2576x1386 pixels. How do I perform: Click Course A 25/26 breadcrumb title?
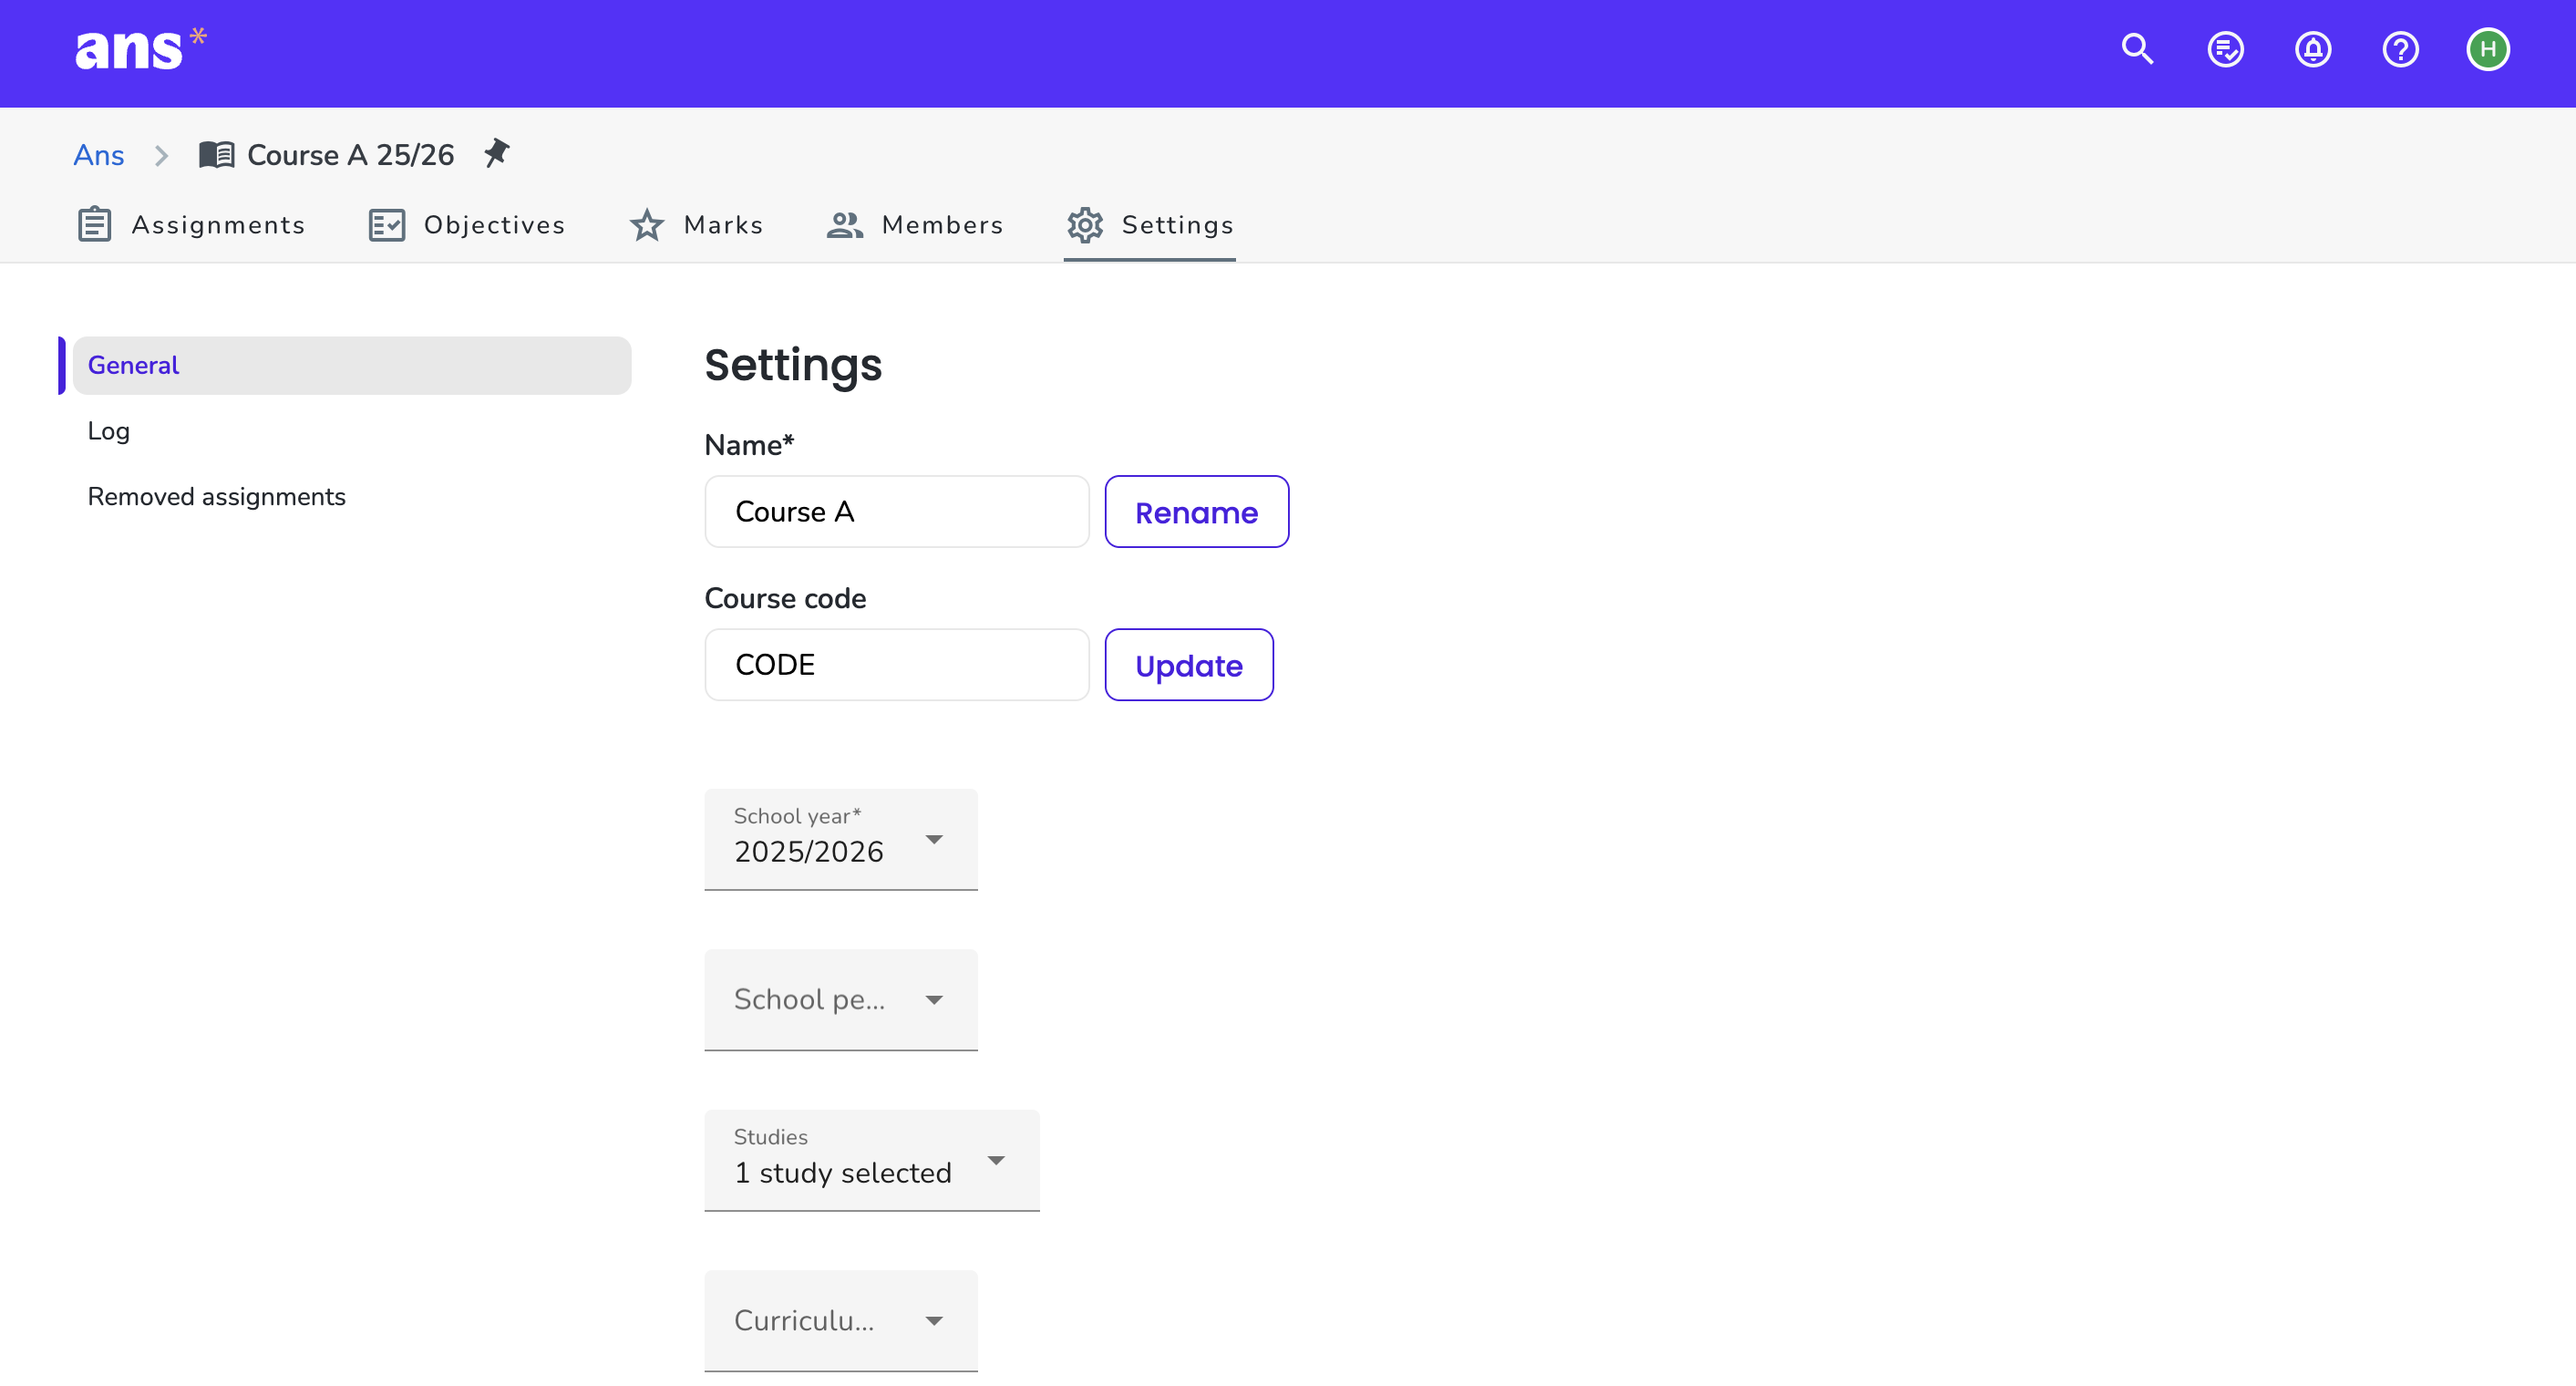pyautogui.click(x=351, y=155)
